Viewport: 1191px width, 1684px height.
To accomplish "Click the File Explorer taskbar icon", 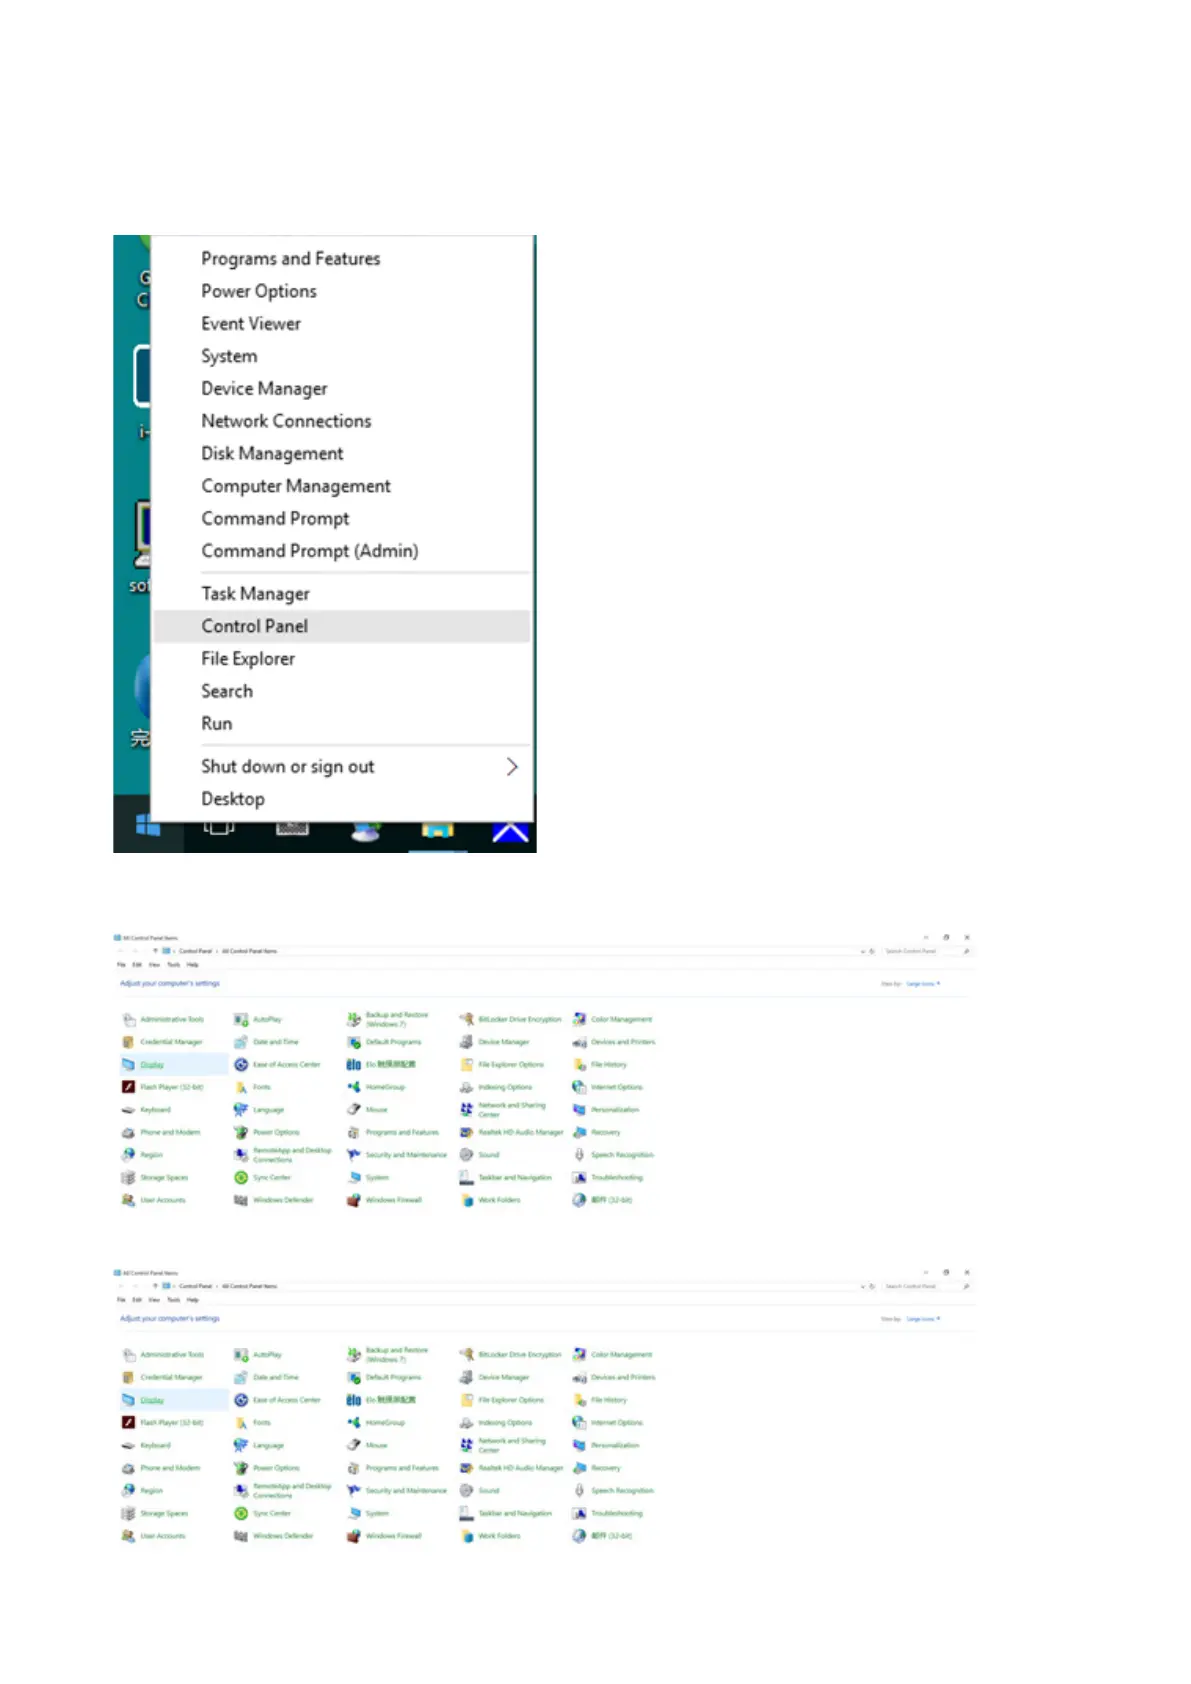I will [437, 830].
